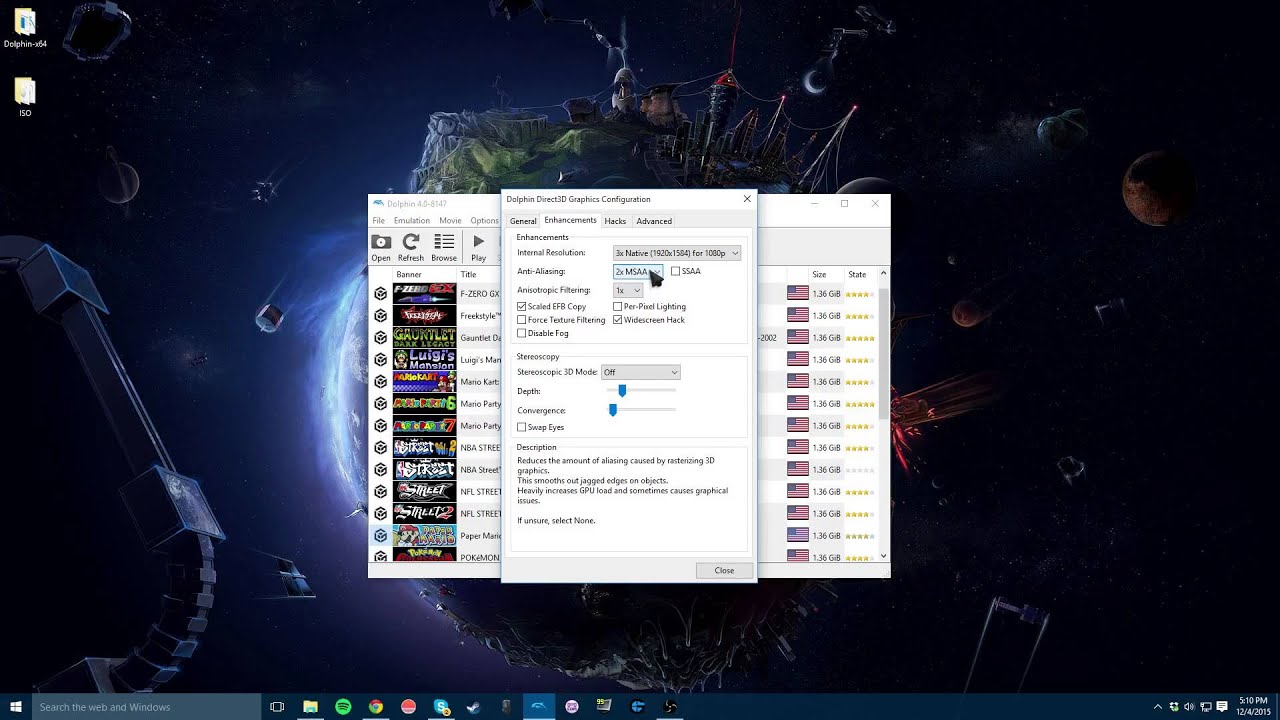The height and width of the screenshot is (720, 1280).
Task: Select the NFL Street 2 banner
Action: pyautogui.click(x=424, y=513)
